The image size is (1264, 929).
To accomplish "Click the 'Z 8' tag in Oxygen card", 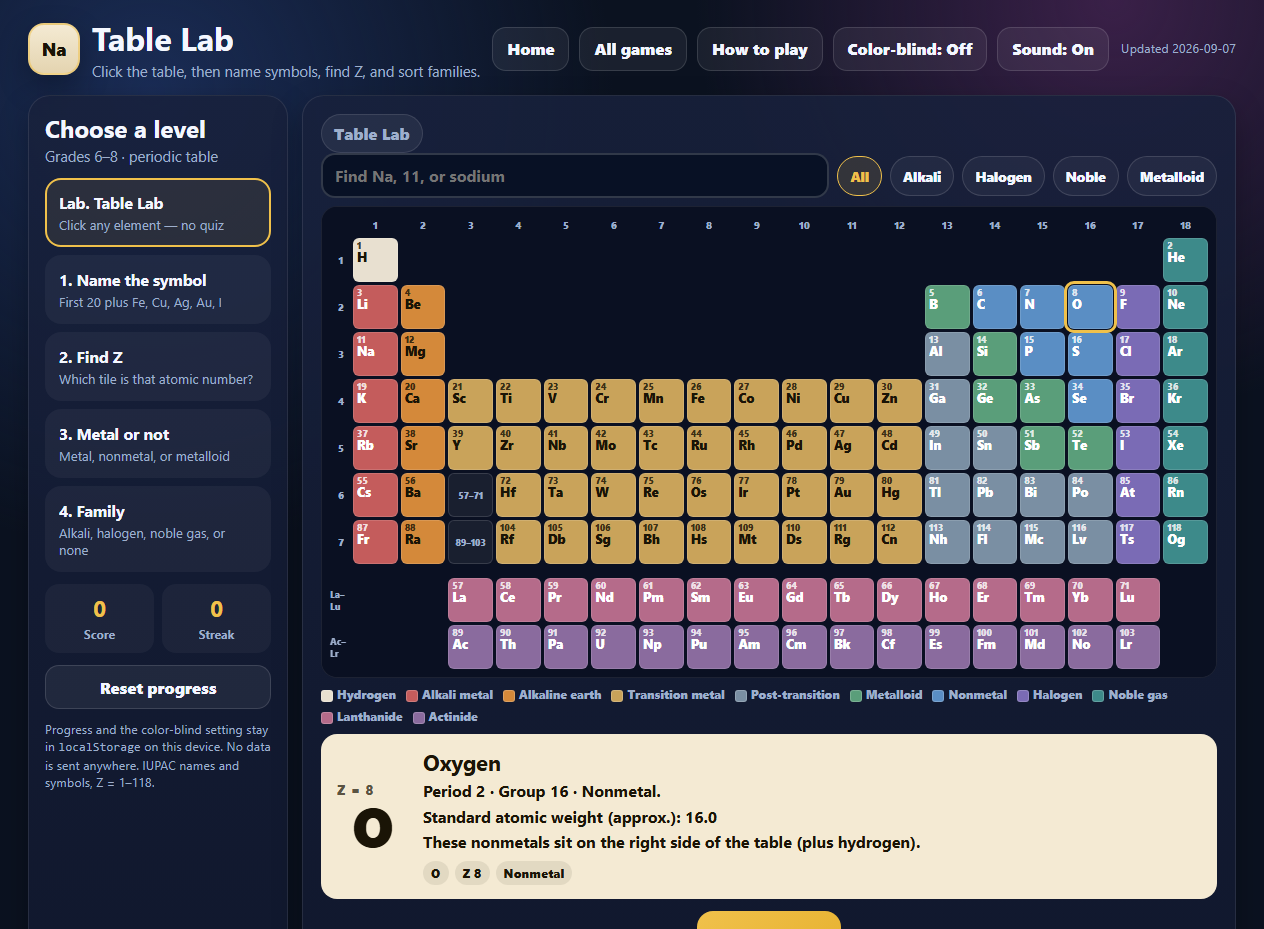I will [x=472, y=873].
